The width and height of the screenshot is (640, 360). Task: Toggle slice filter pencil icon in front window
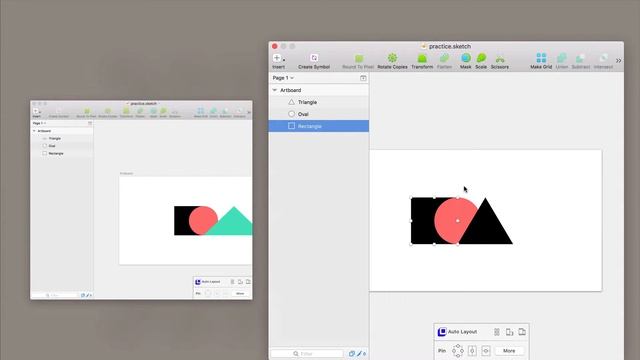click(360, 353)
